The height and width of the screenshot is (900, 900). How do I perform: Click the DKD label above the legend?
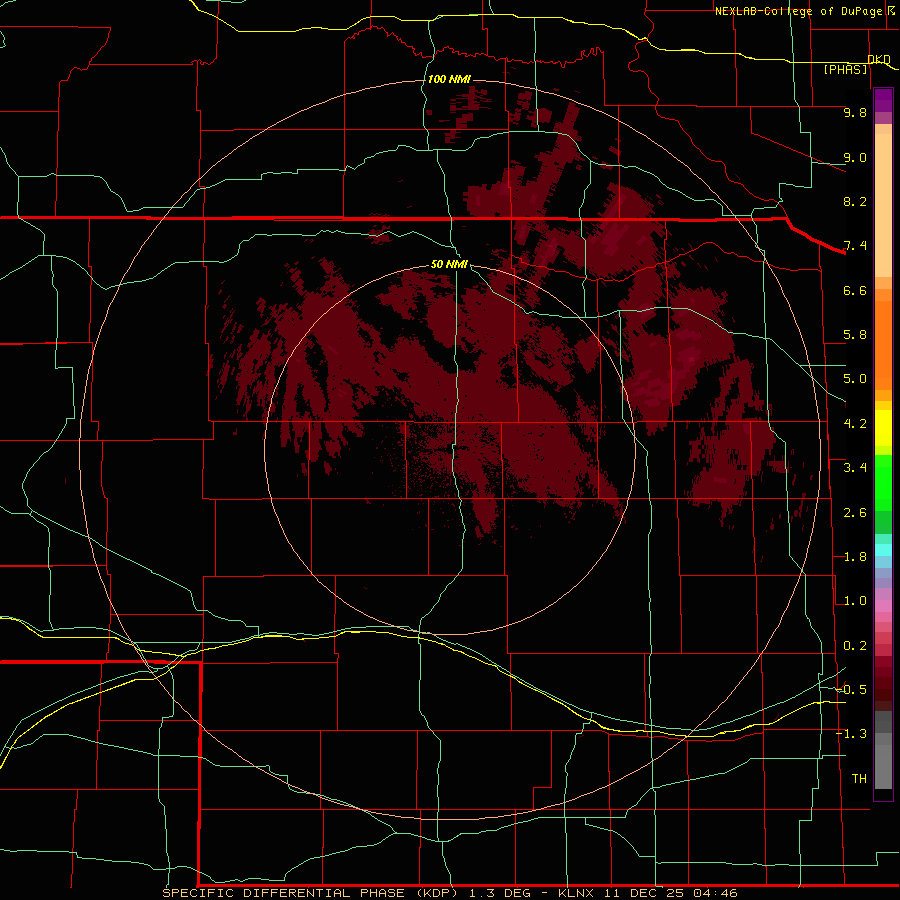click(x=879, y=59)
